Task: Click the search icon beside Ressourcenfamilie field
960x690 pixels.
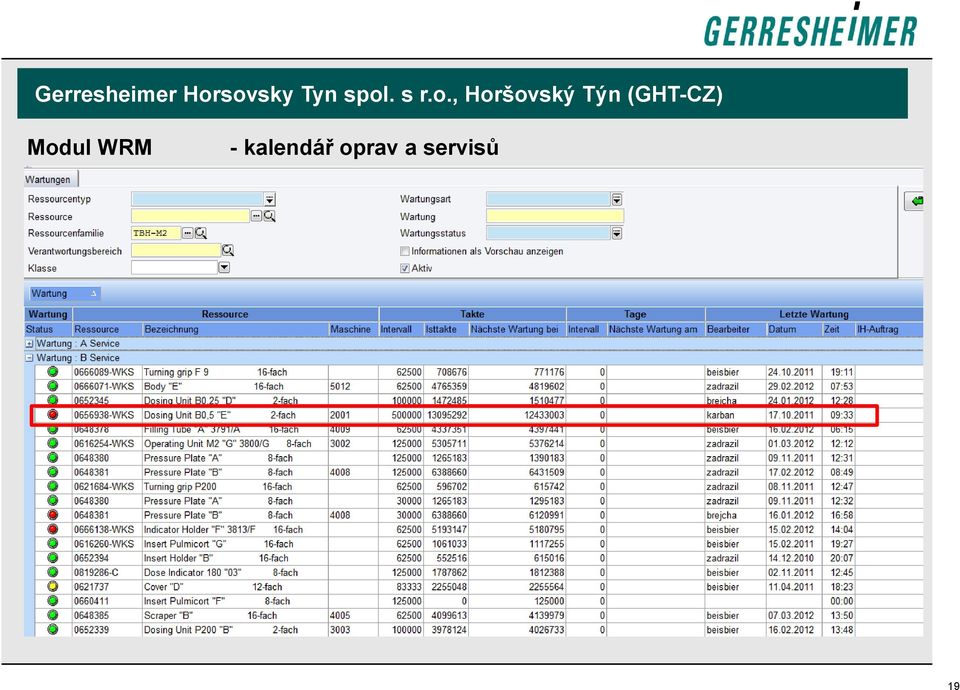Action: (201, 233)
